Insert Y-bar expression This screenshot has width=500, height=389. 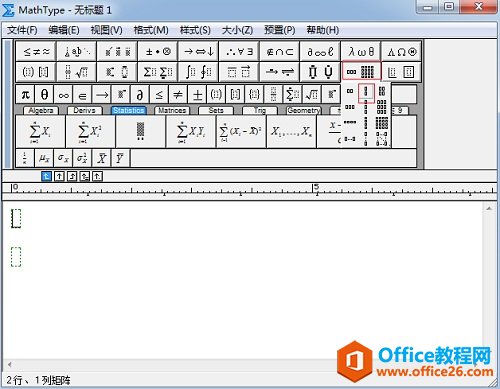point(120,158)
